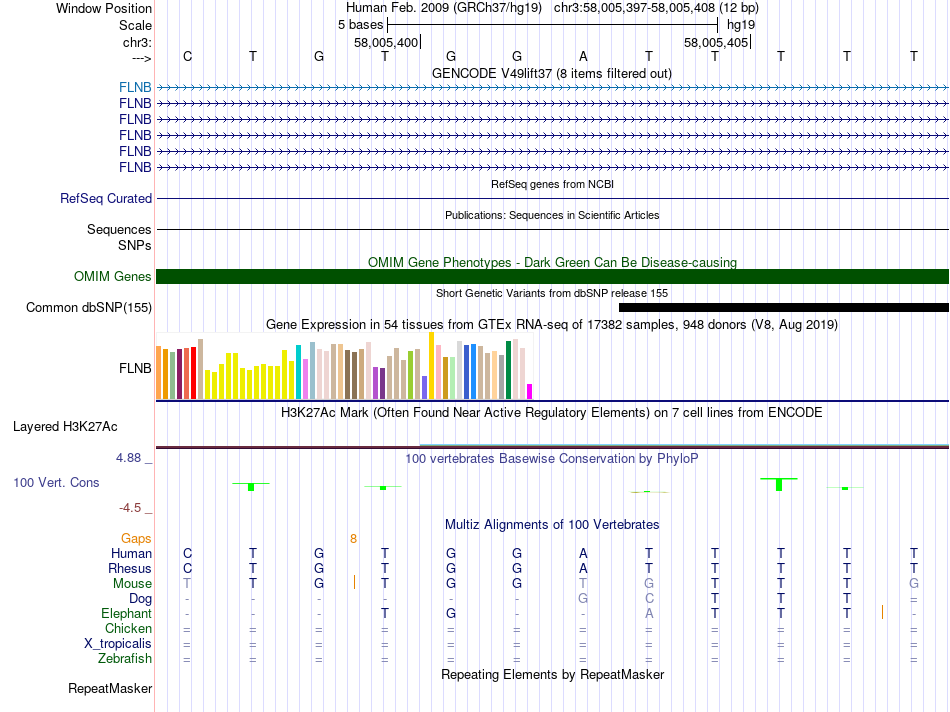Click the RepeatMasker track label
This screenshot has width=950, height=712.
point(110,688)
